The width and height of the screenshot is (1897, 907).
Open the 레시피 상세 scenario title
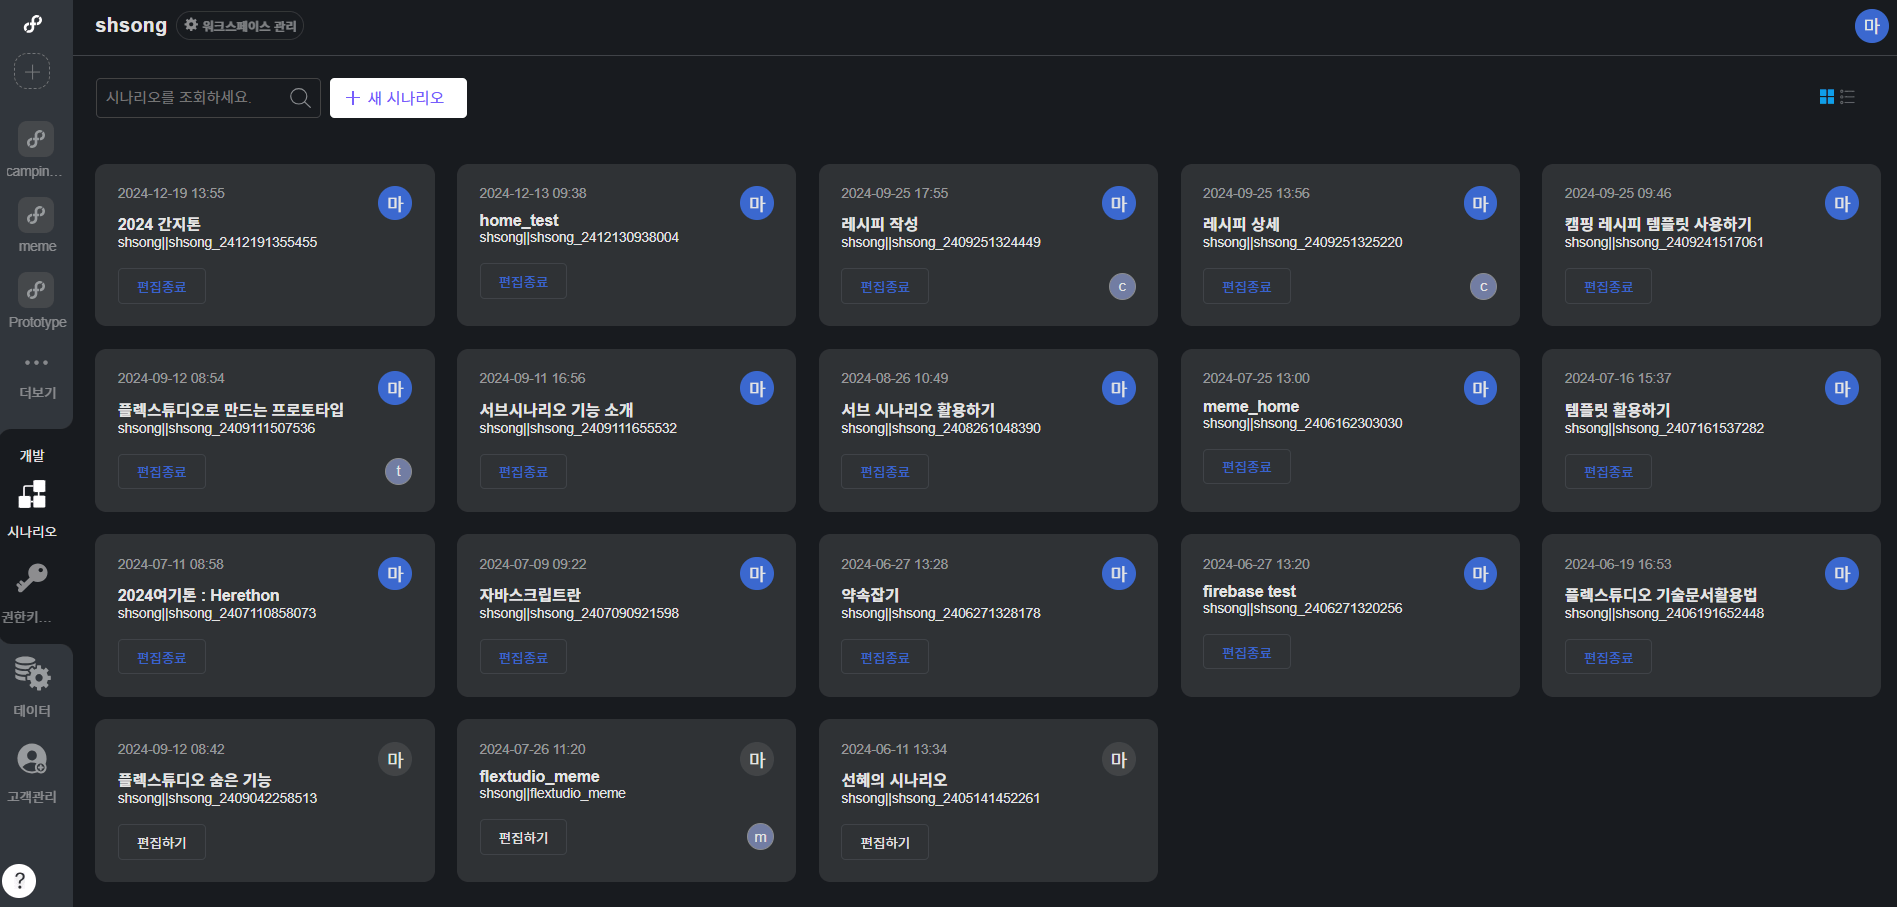tap(1241, 224)
